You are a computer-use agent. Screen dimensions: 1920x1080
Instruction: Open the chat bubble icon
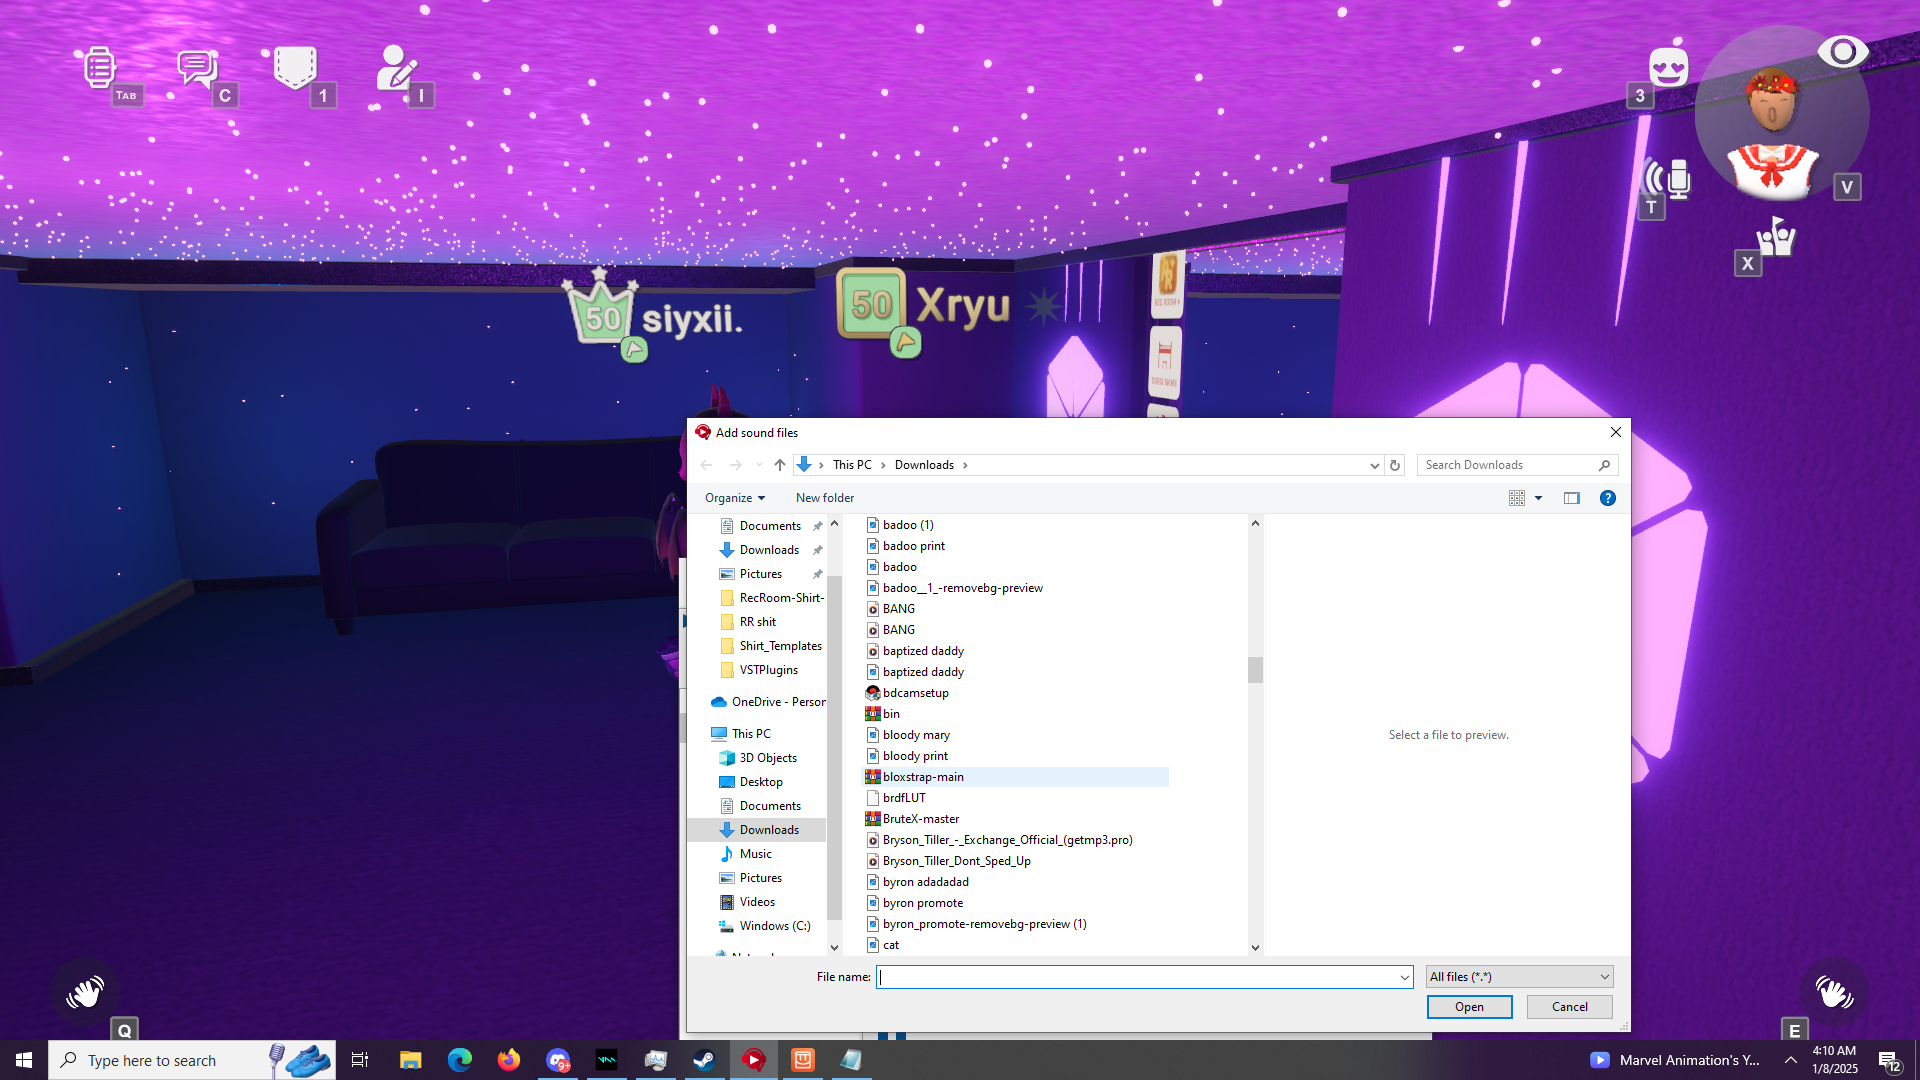pyautogui.click(x=196, y=68)
